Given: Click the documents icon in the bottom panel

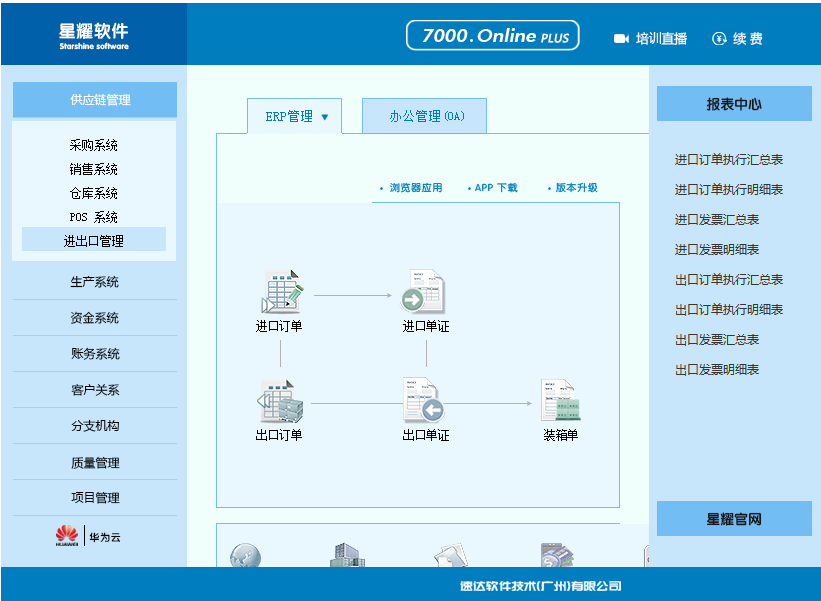Looking at the screenshot, I should pos(451,555).
